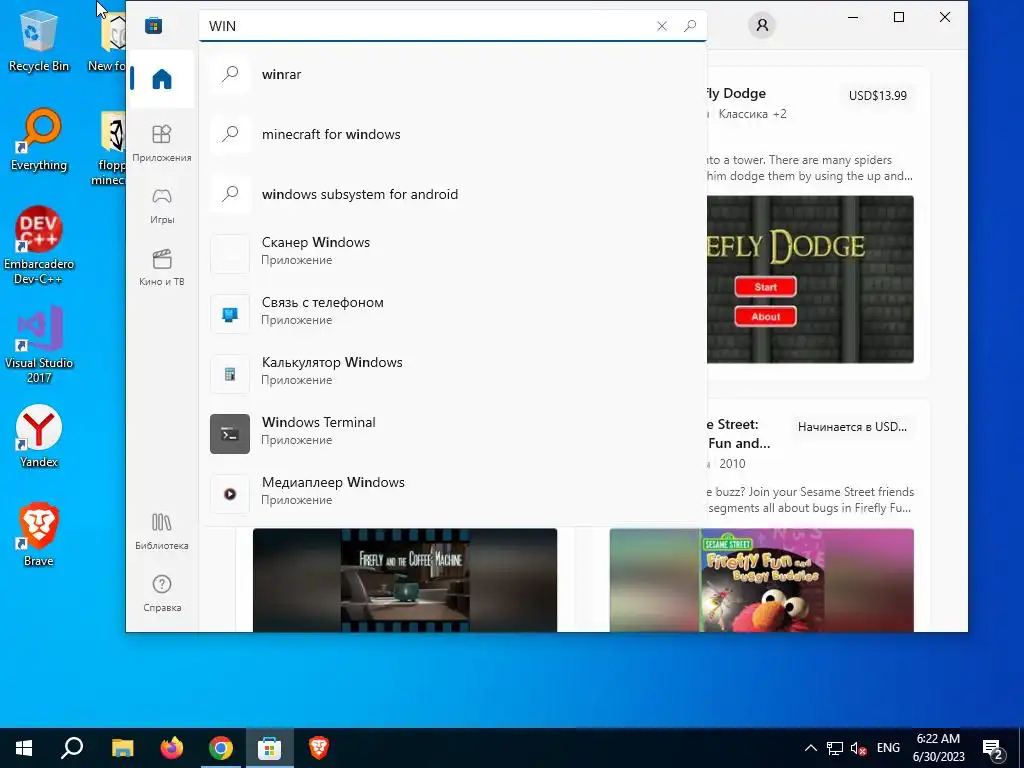Click the Связь с телефоном icon
Image resolution: width=1024 pixels, height=768 pixels.
point(230,314)
